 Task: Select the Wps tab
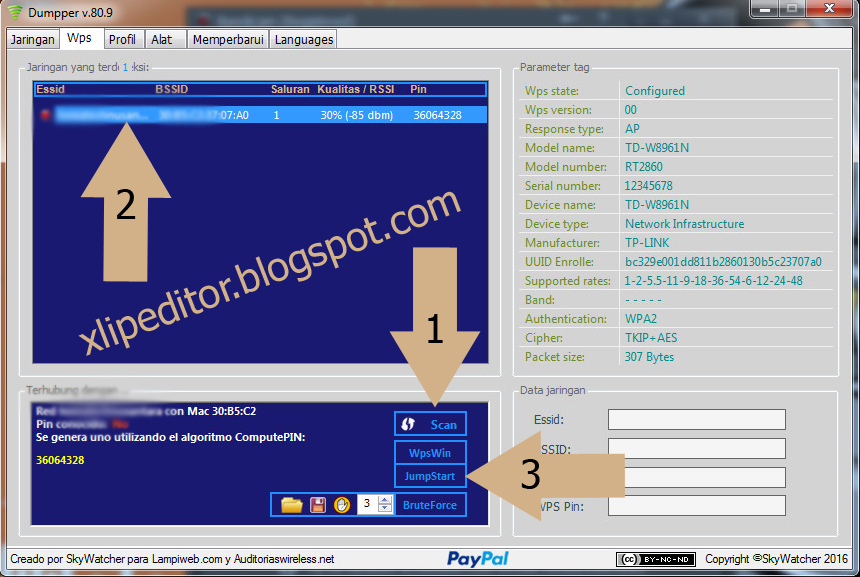click(80, 38)
